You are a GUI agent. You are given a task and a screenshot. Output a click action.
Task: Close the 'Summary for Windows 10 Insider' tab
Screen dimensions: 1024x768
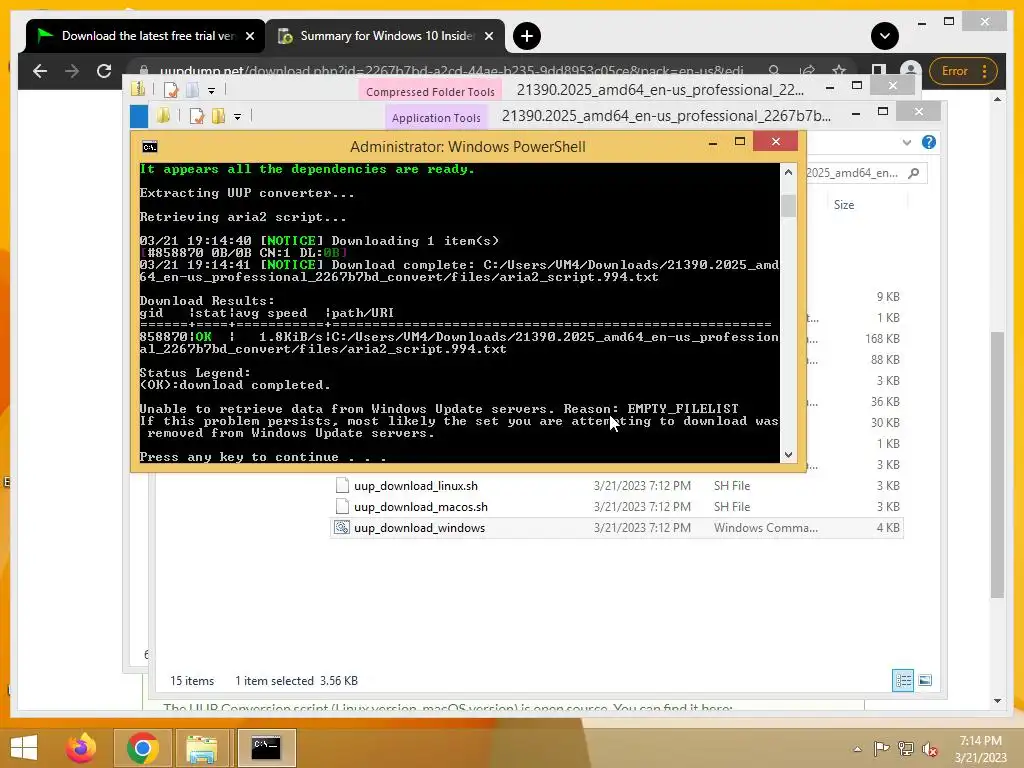click(488, 36)
